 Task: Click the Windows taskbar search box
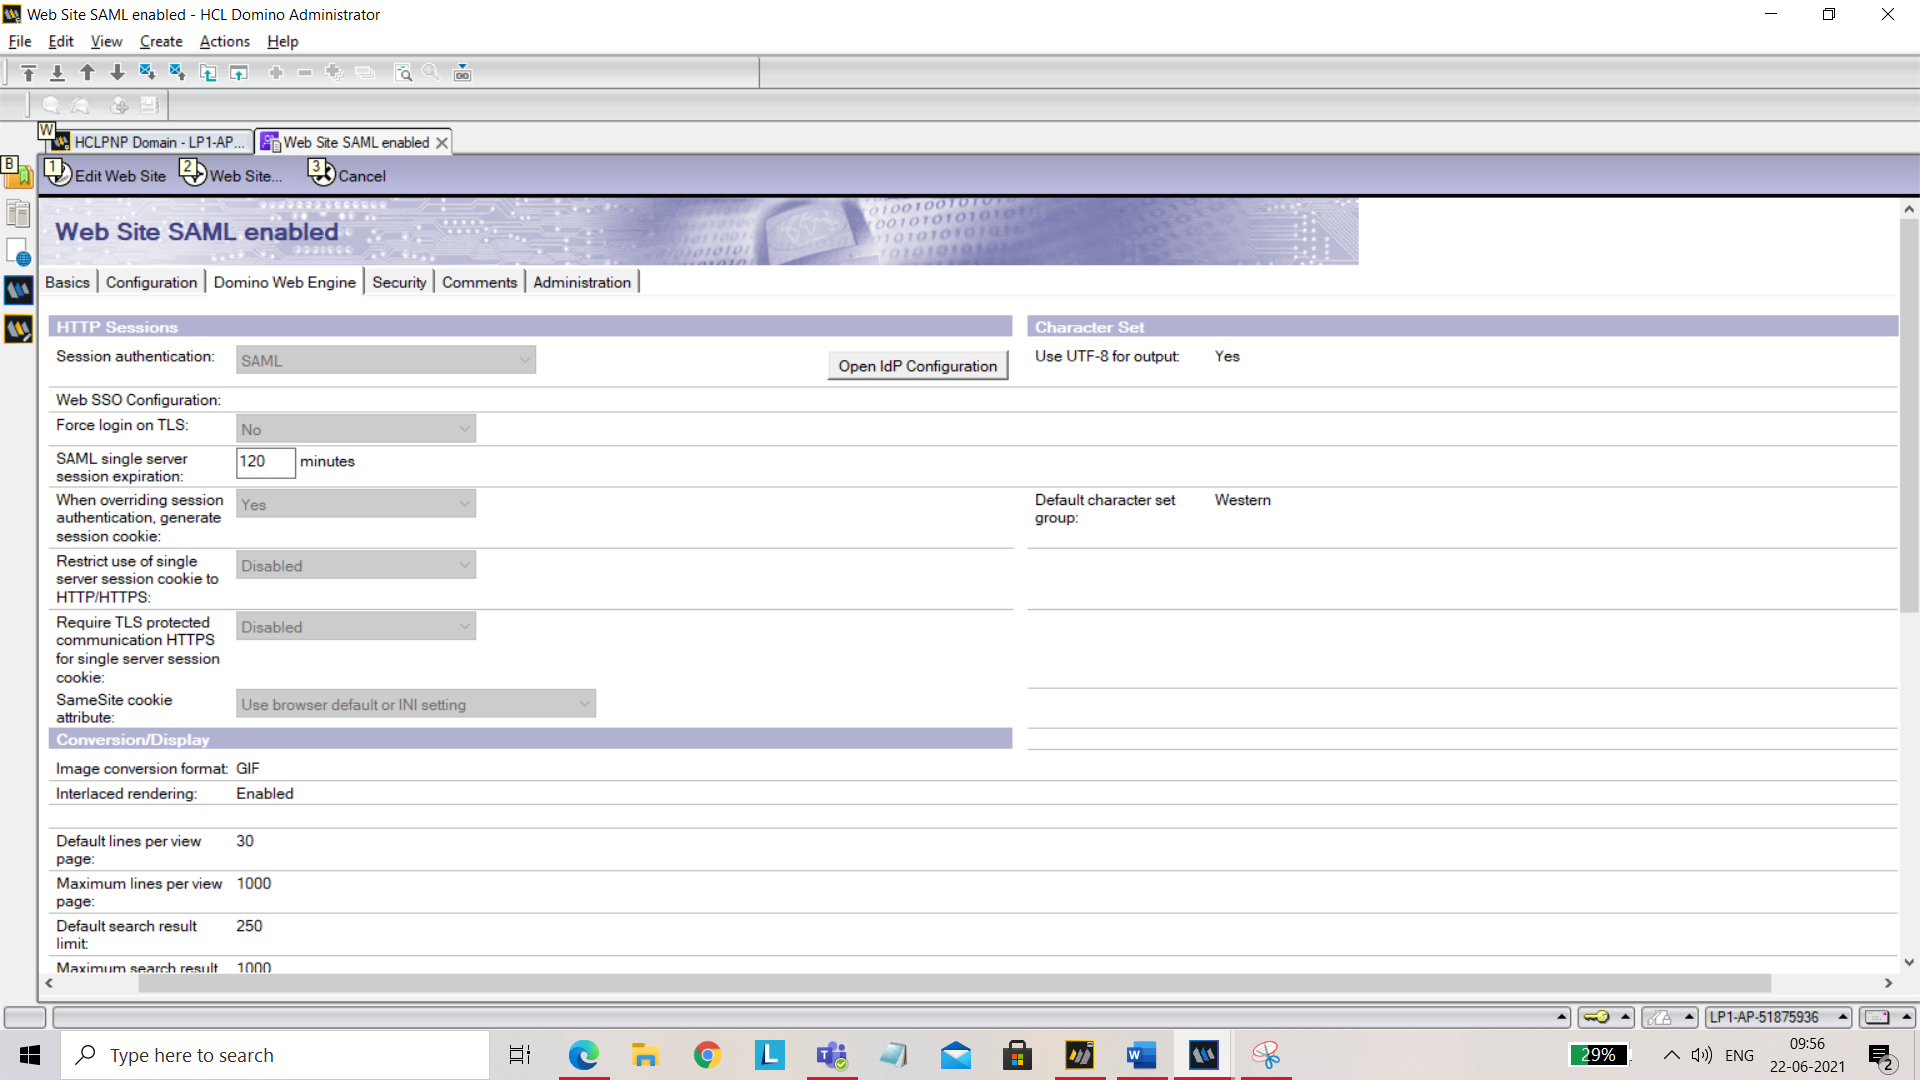click(275, 1055)
